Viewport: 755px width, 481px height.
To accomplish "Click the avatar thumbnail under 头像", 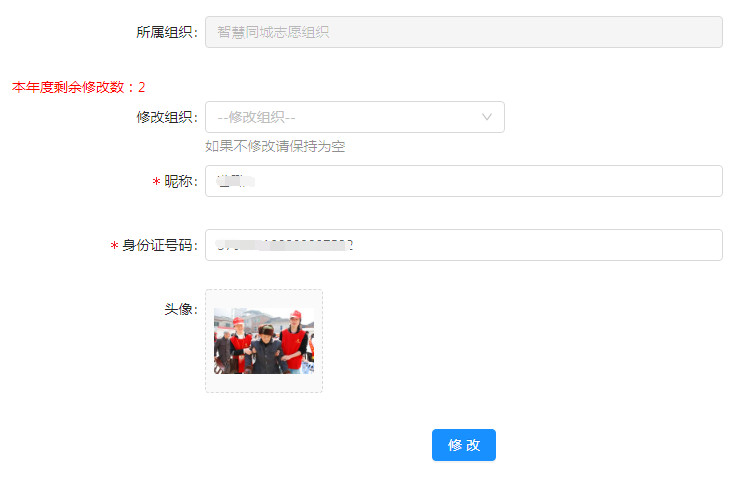I will coord(264,341).
